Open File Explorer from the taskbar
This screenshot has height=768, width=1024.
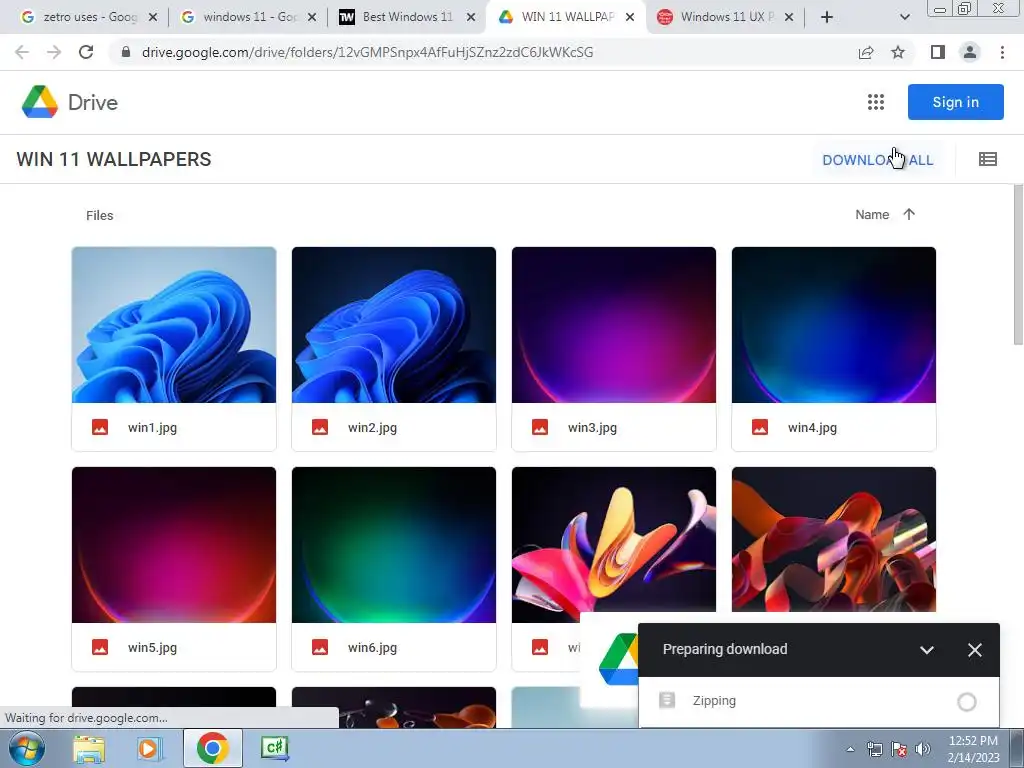(x=89, y=748)
